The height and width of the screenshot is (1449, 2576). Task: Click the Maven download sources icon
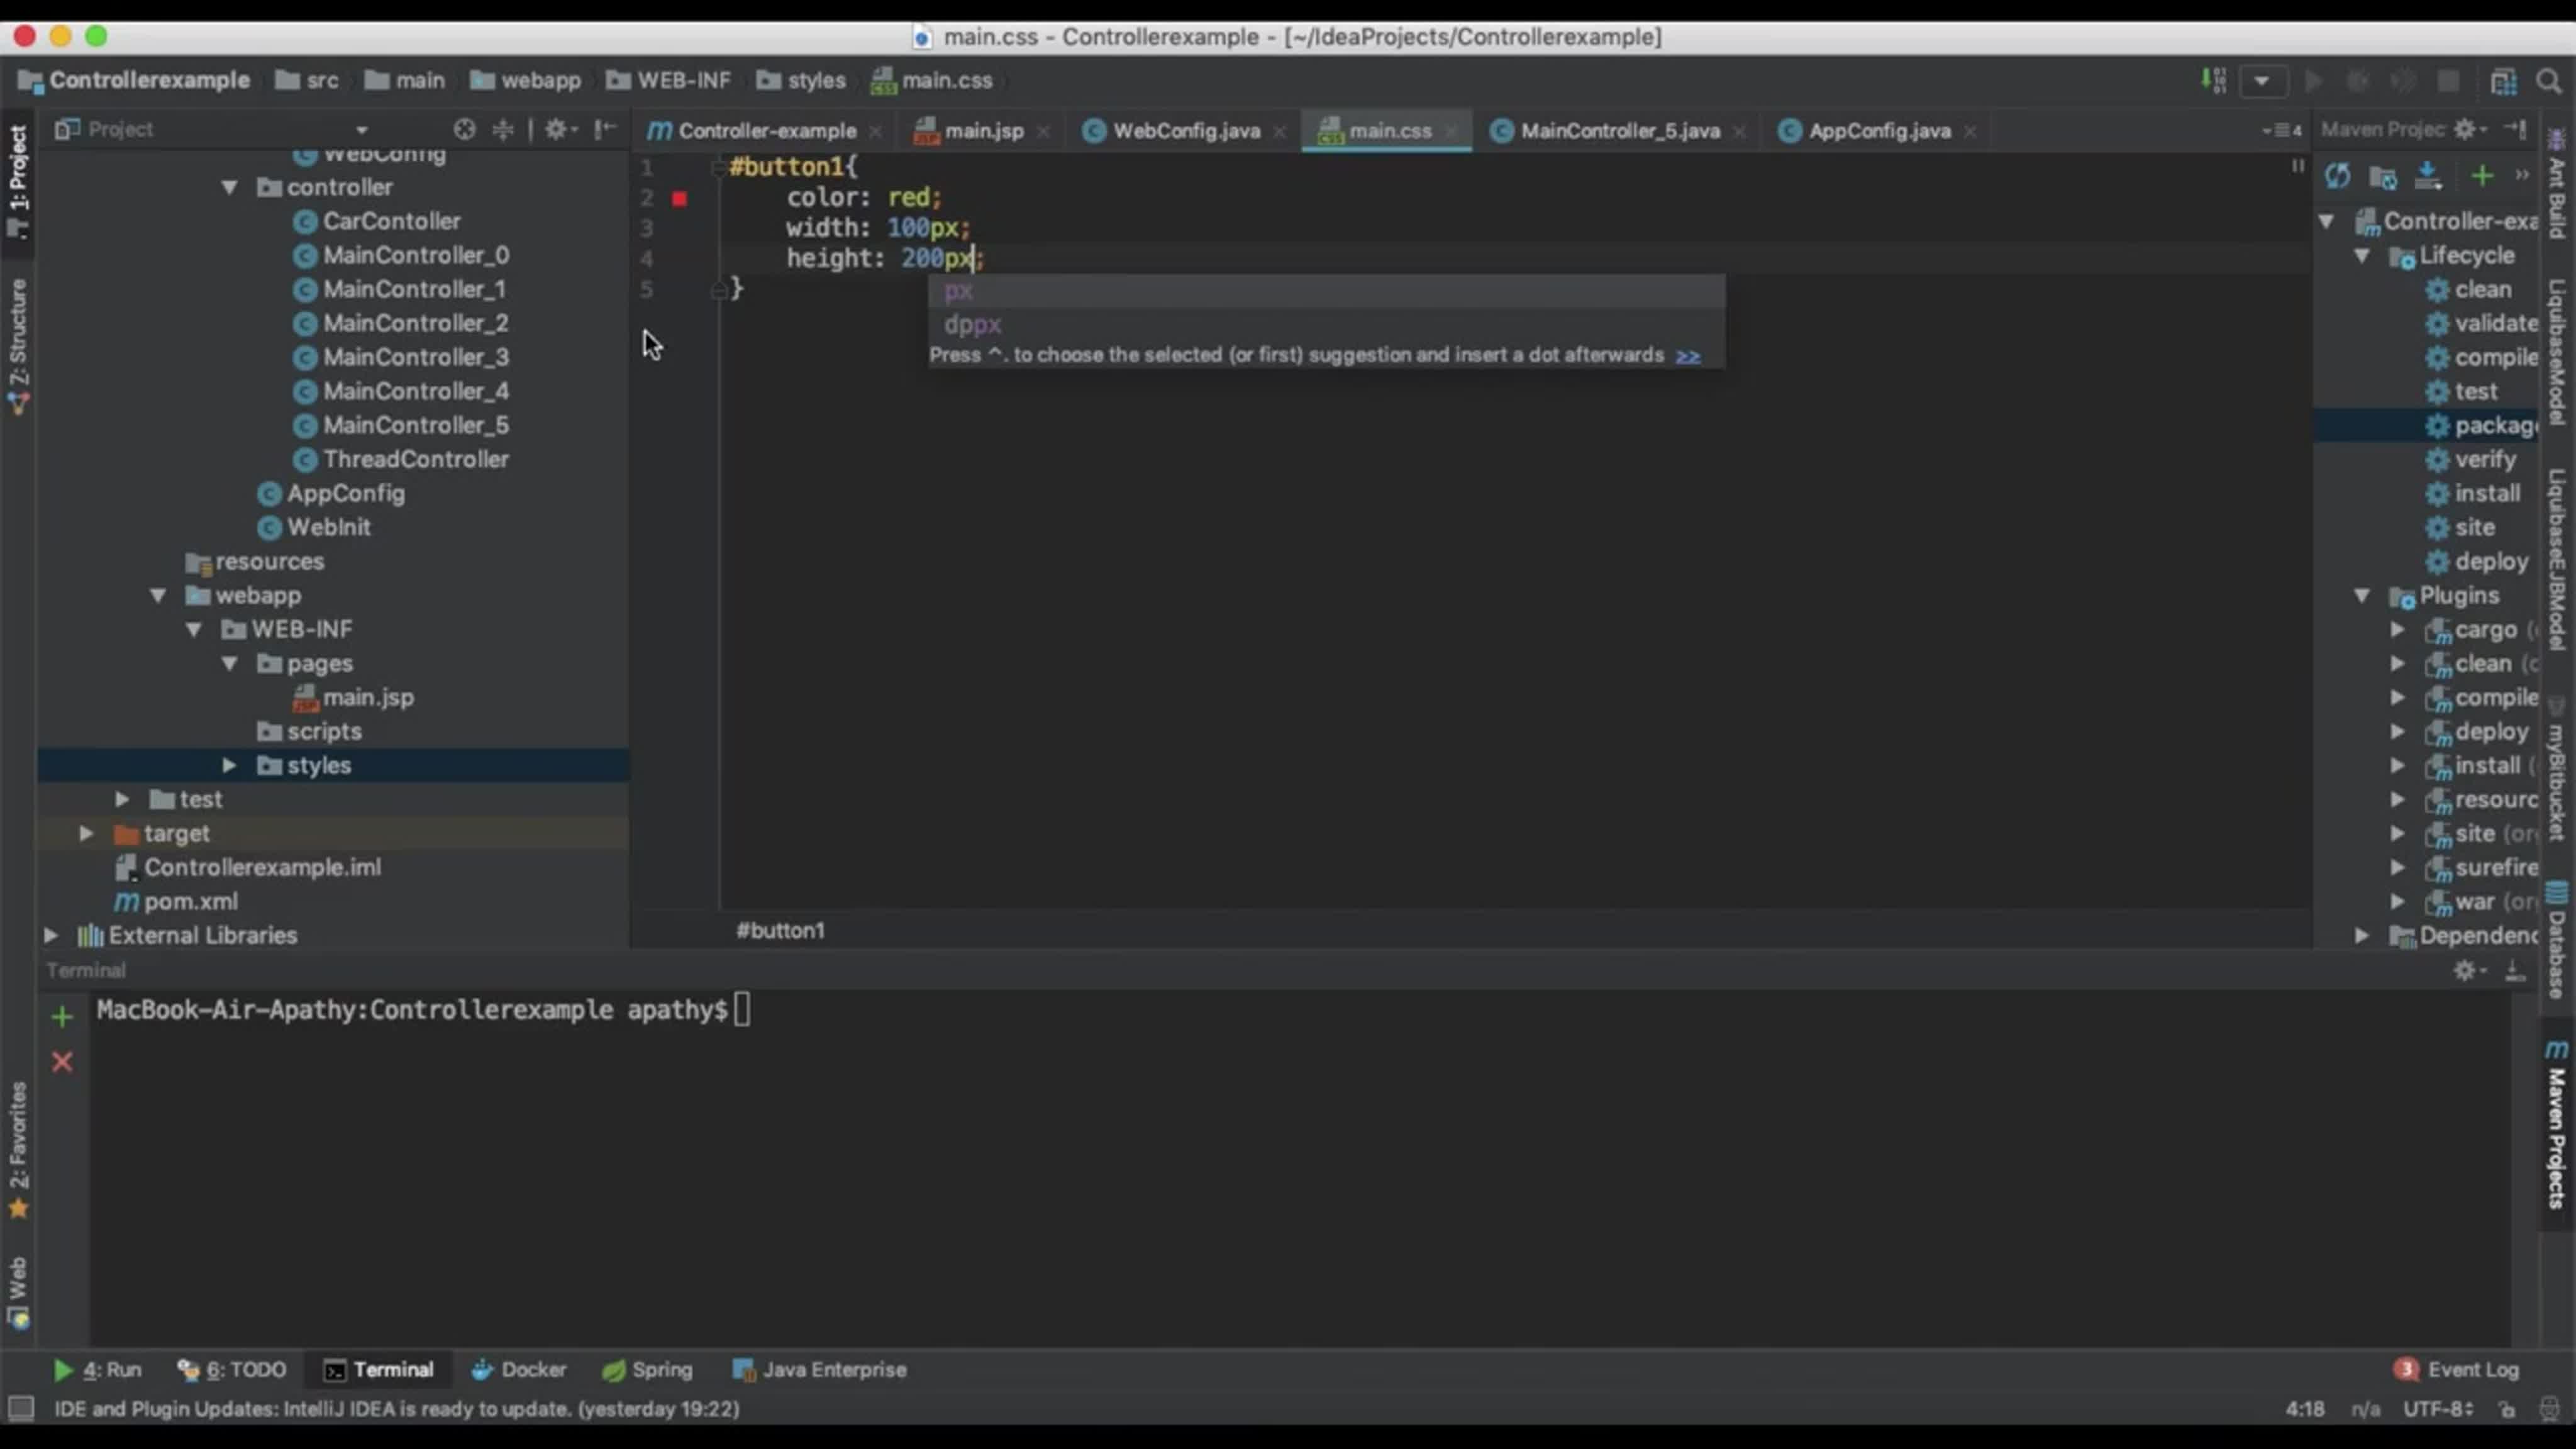click(x=2428, y=177)
